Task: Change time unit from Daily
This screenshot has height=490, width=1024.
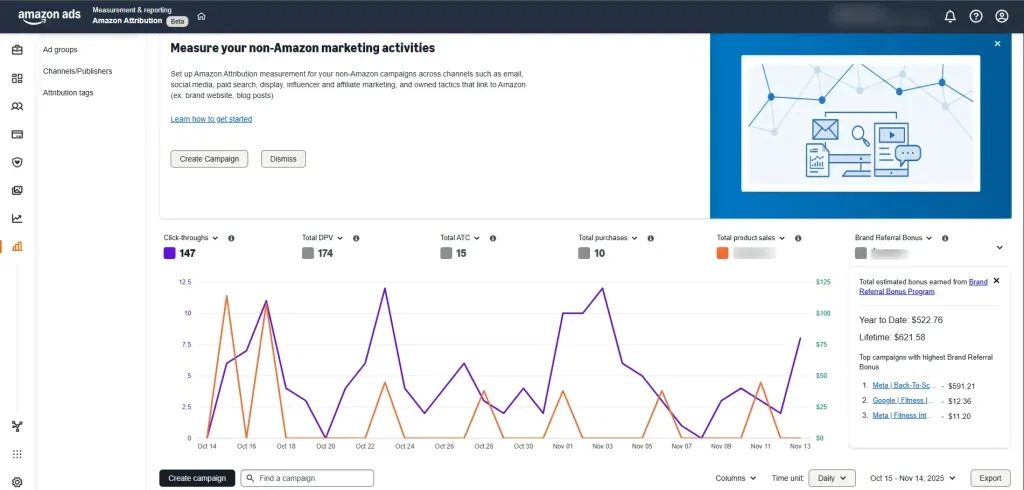Action: click(x=832, y=478)
